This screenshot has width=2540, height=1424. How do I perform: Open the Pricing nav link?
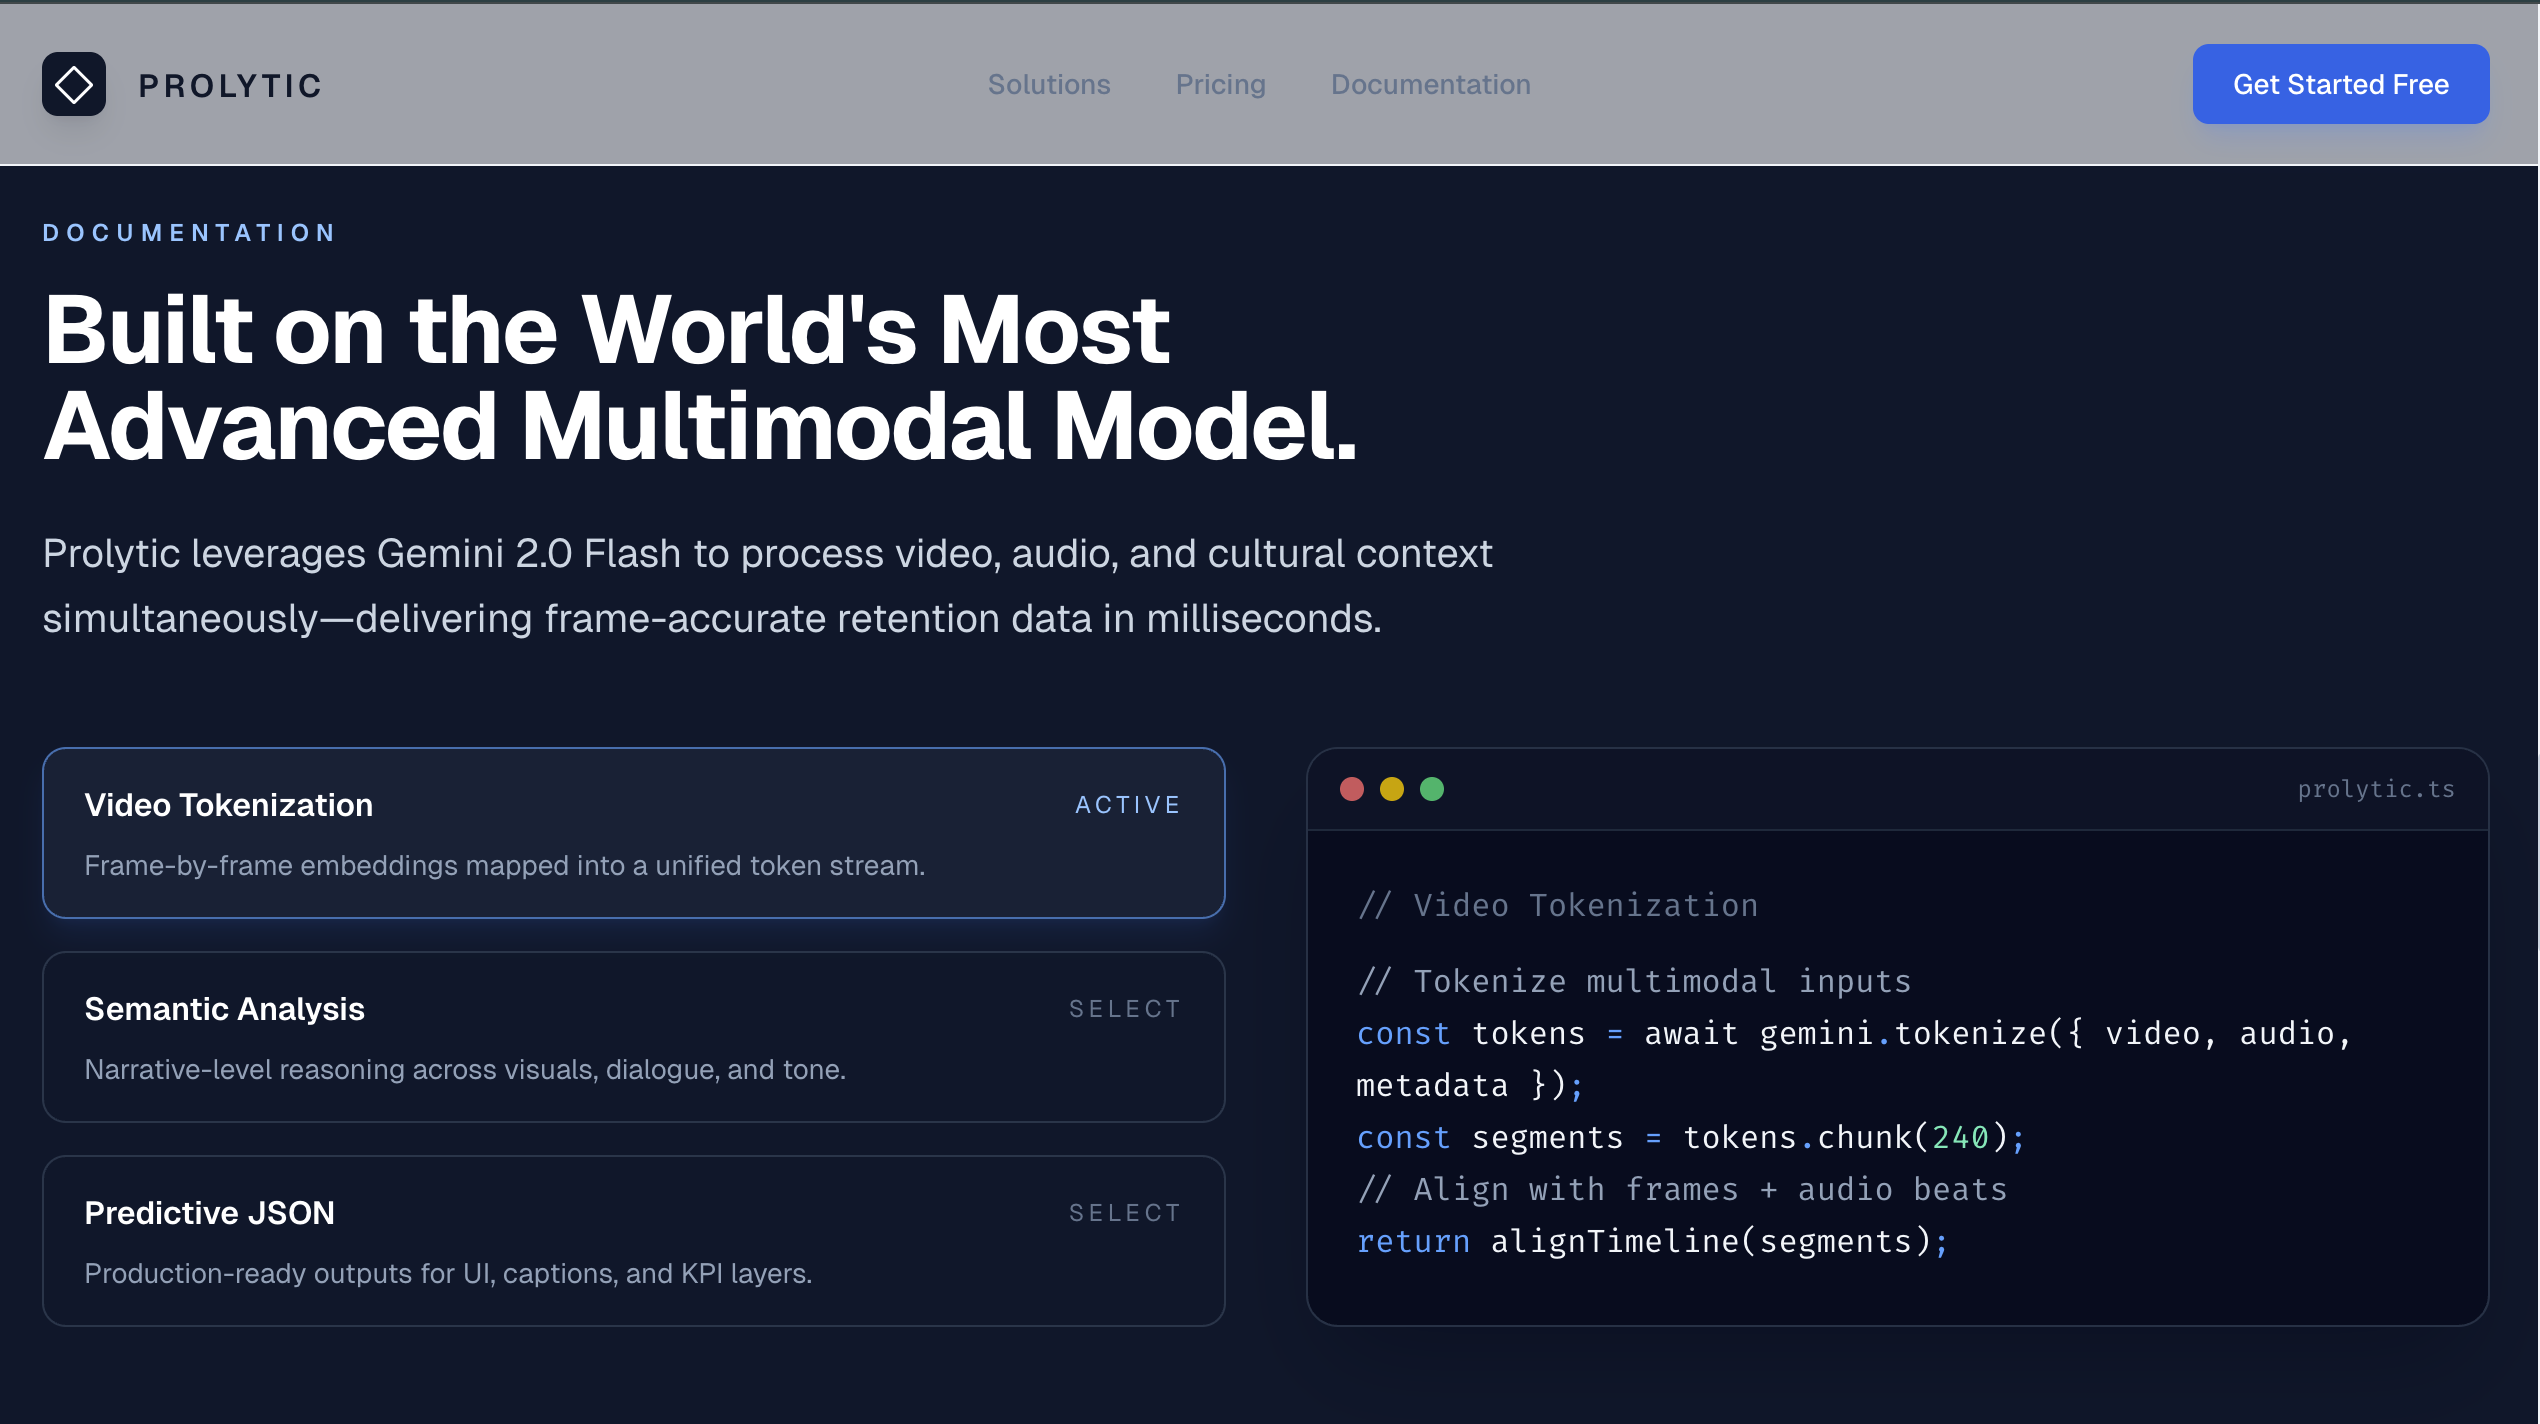click(1220, 84)
